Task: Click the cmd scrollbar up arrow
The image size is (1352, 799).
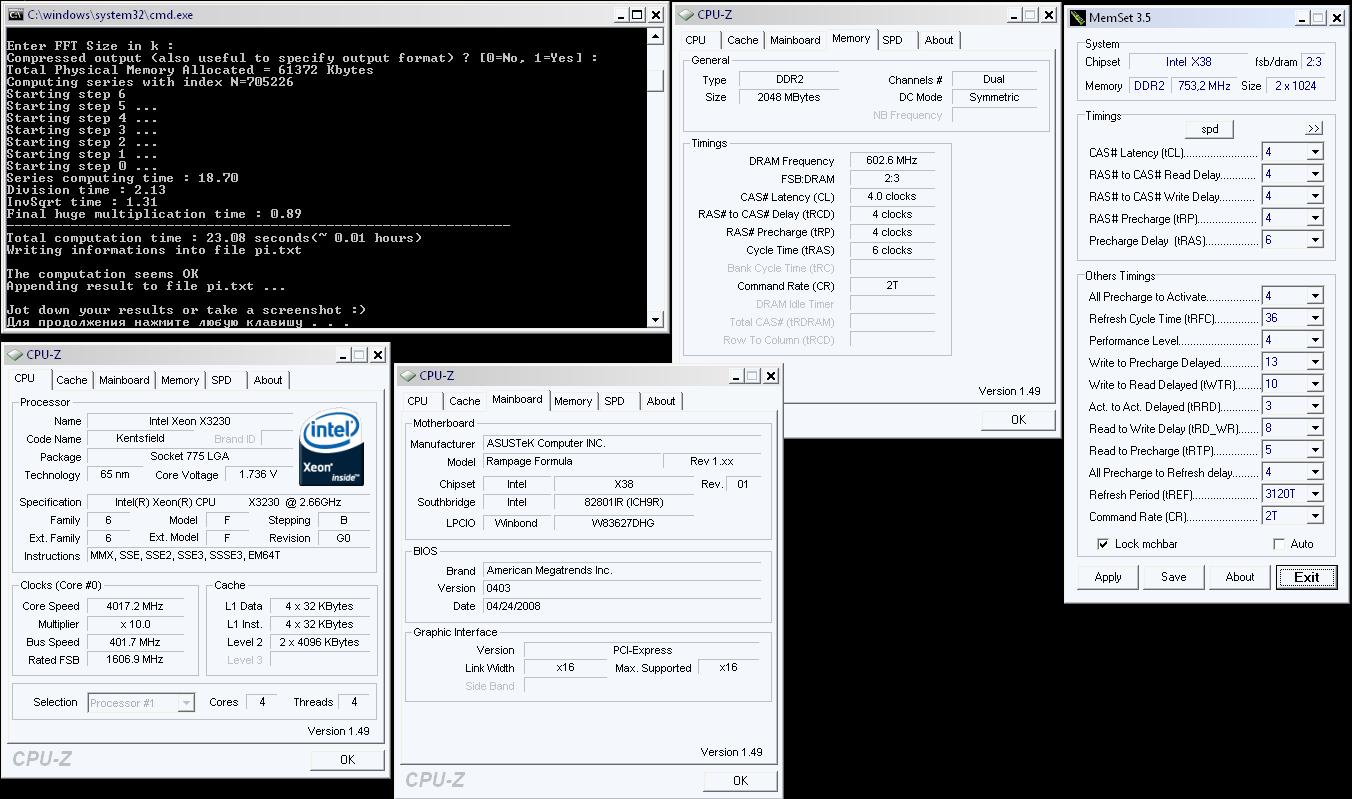Action: click(655, 36)
